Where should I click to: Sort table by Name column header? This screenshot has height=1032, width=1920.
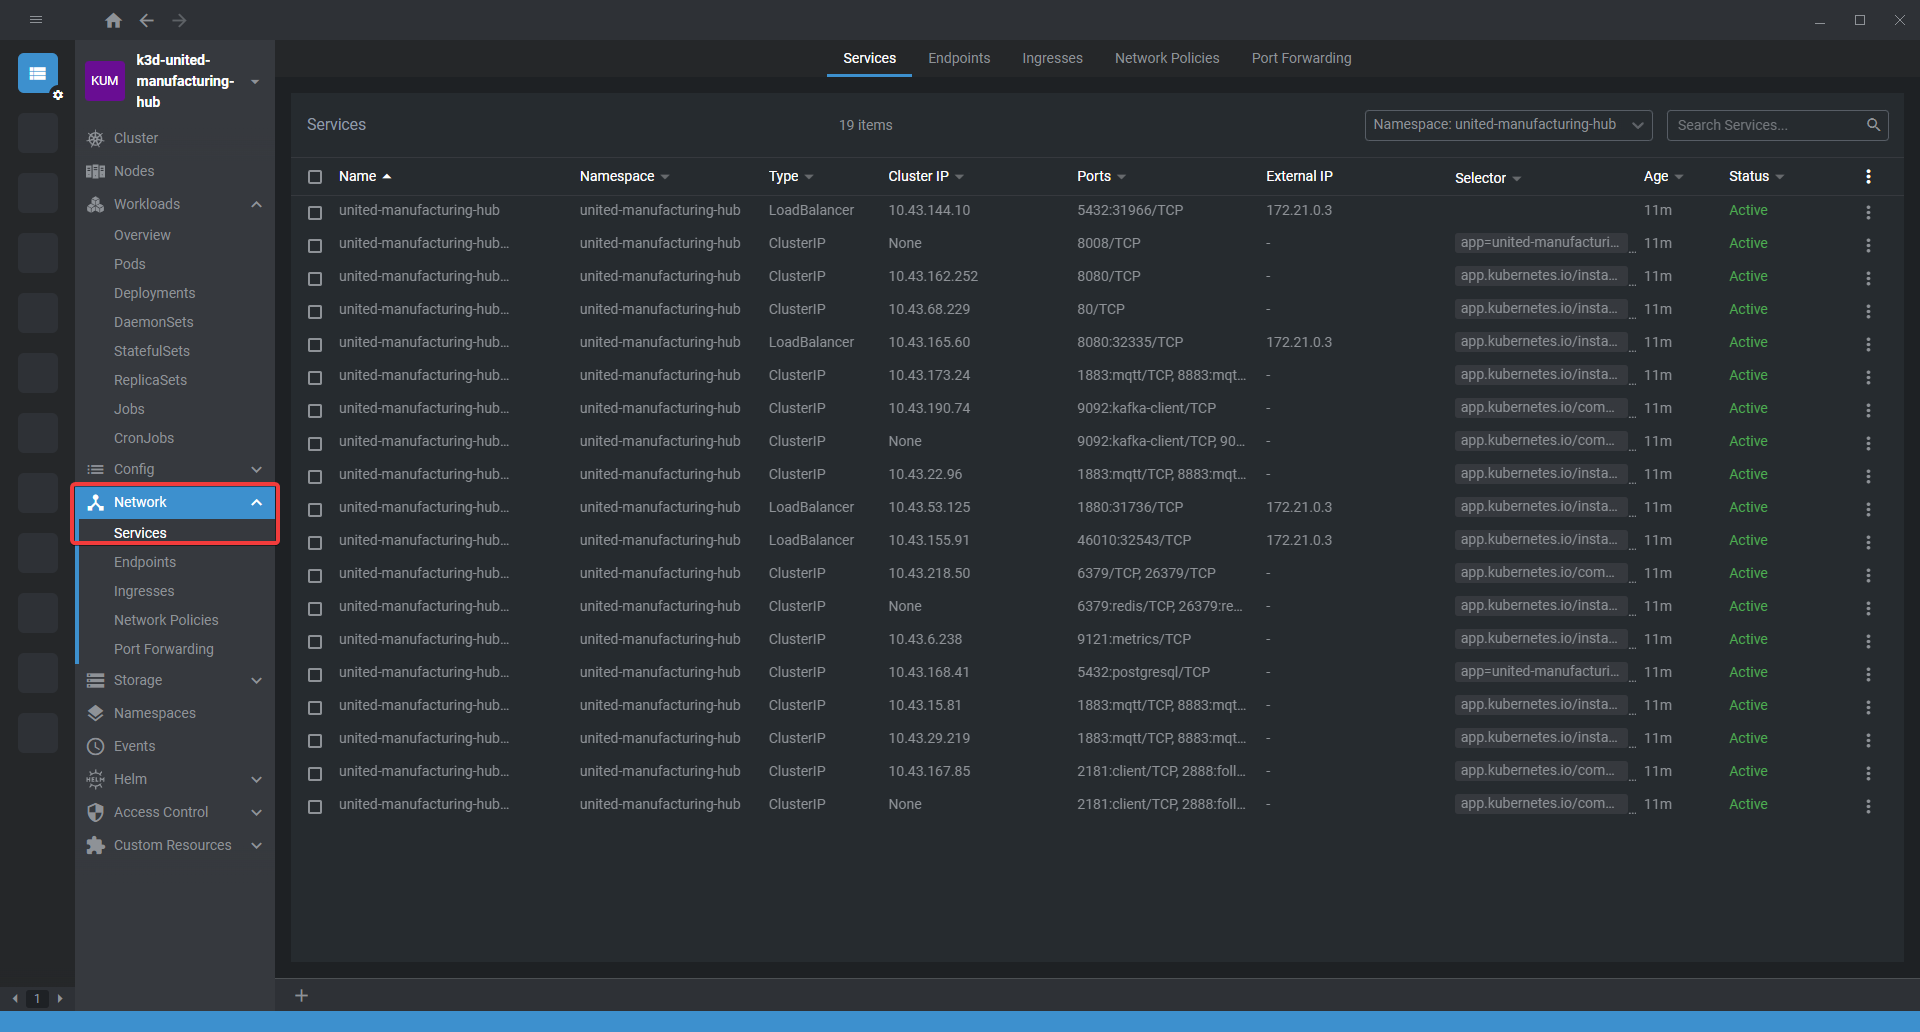click(364, 176)
